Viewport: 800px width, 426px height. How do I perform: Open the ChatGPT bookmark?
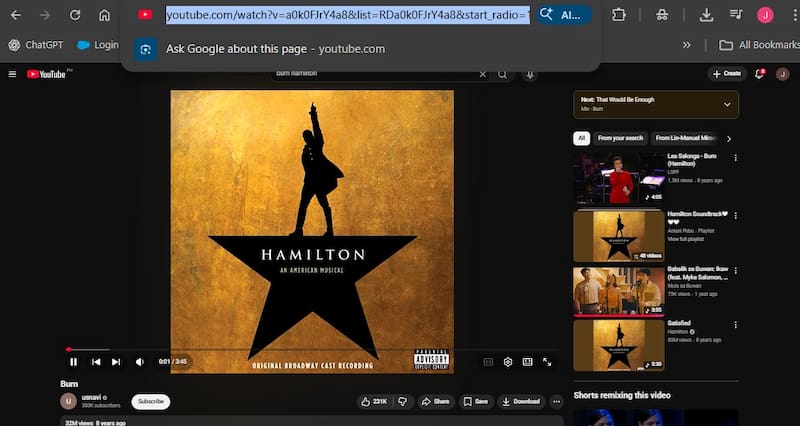point(36,45)
